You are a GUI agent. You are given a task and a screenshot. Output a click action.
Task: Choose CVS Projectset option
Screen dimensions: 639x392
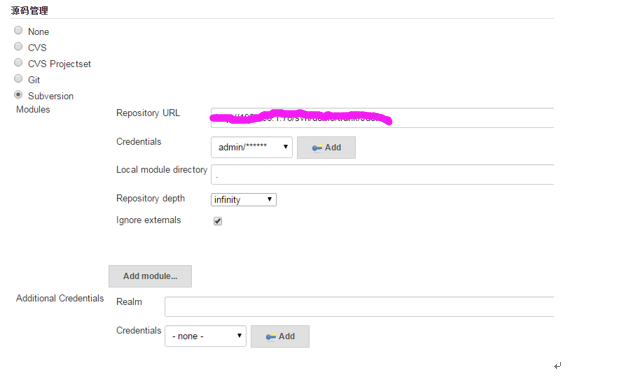tap(18, 63)
